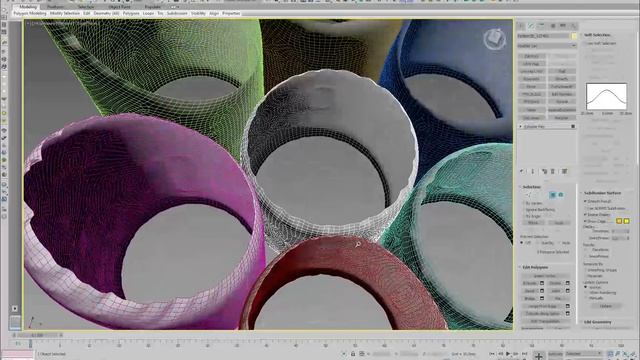Click Configure Modifier Sets icon under stack
This screenshot has height=360, width=640.
coord(564,171)
